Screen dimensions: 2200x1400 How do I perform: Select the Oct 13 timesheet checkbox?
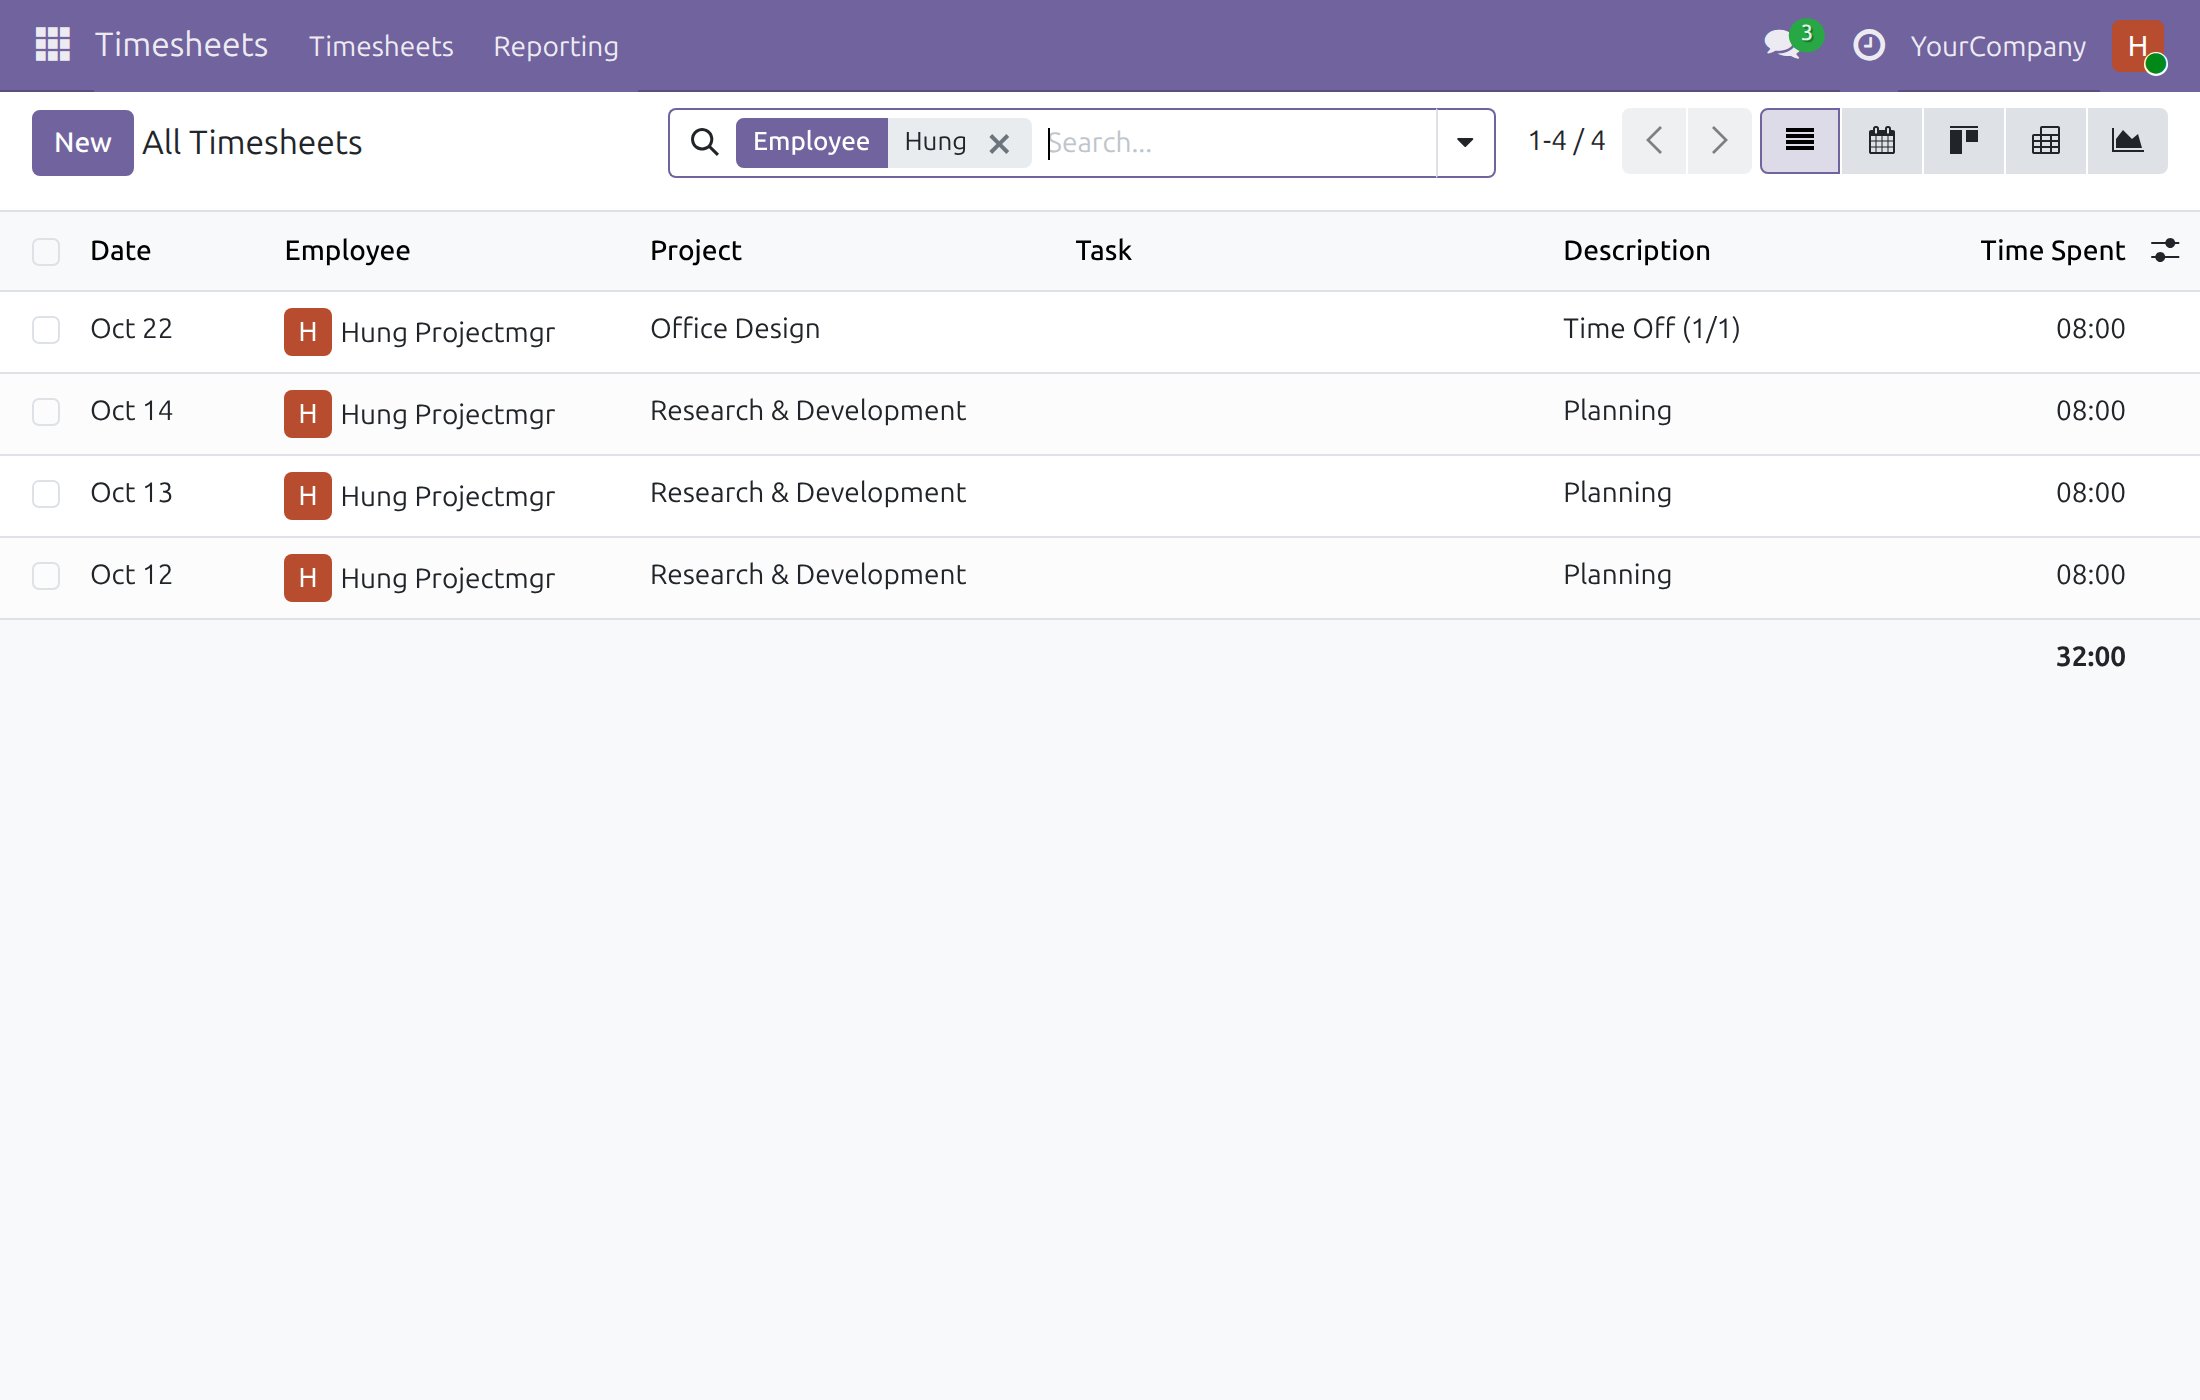tap(46, 494)
